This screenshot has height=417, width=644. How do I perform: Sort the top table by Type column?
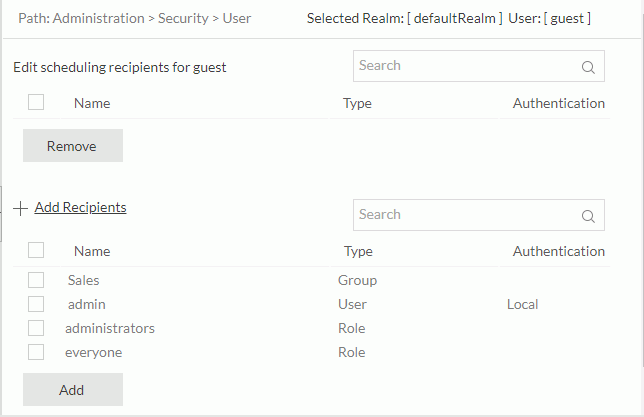(x=357, y=103)
